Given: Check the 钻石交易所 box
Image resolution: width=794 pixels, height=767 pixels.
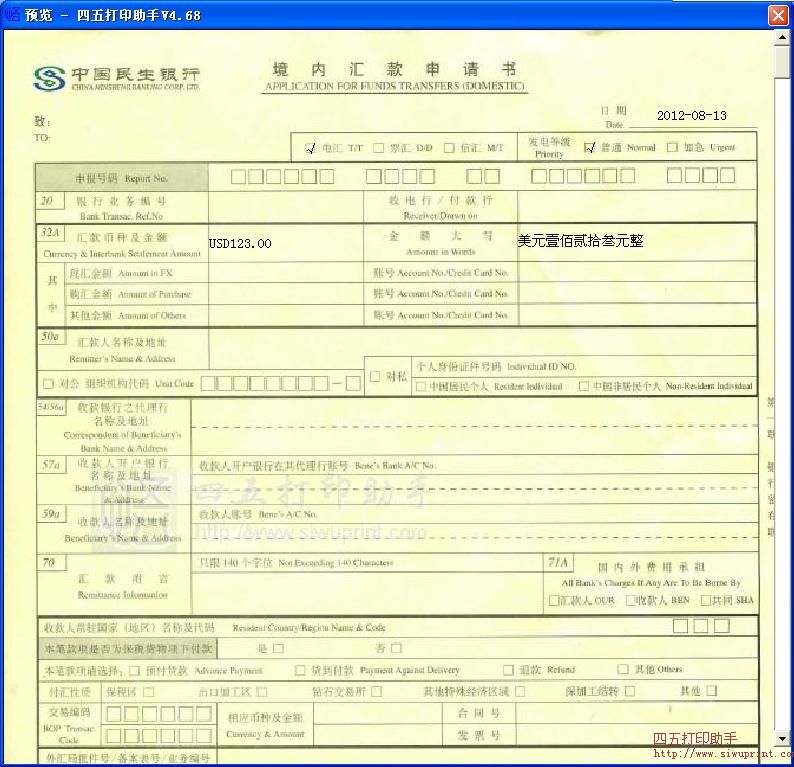Looking at the screenshot, I should (376, 691).
